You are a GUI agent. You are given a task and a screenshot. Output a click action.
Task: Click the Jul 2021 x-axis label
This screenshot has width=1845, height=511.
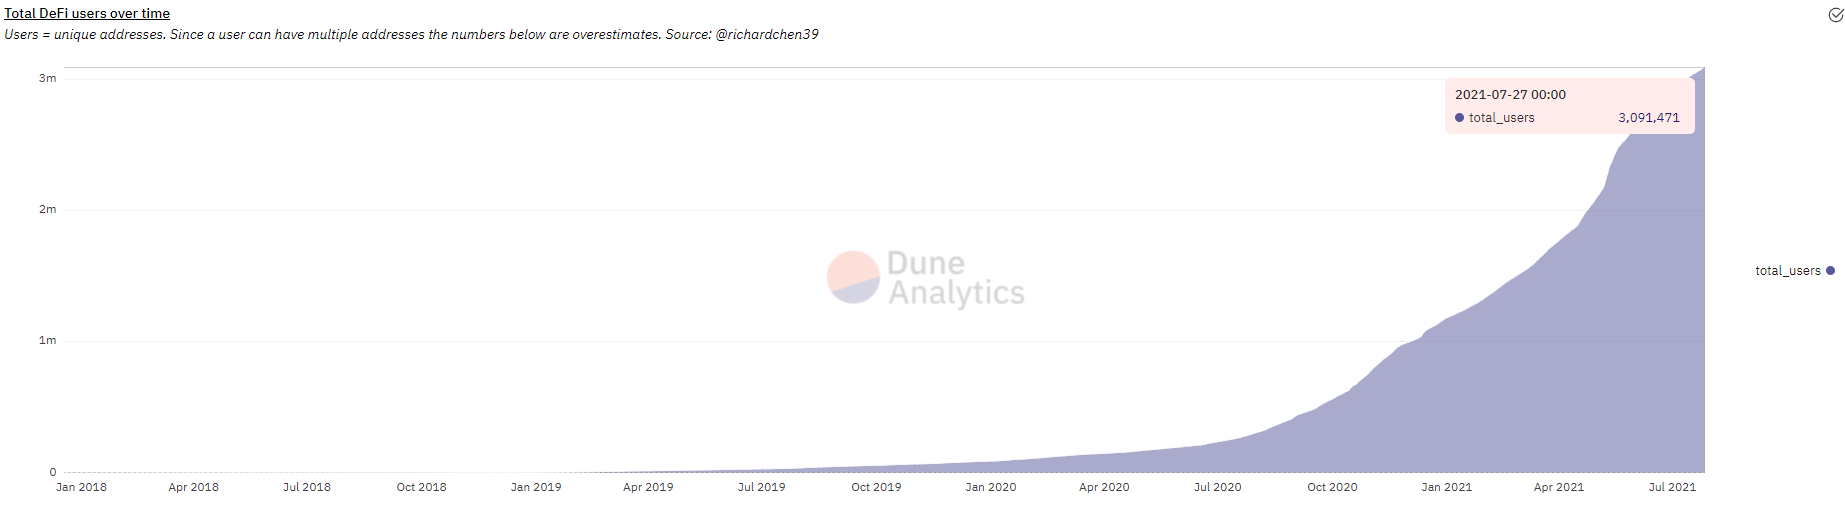(1672, 487)
